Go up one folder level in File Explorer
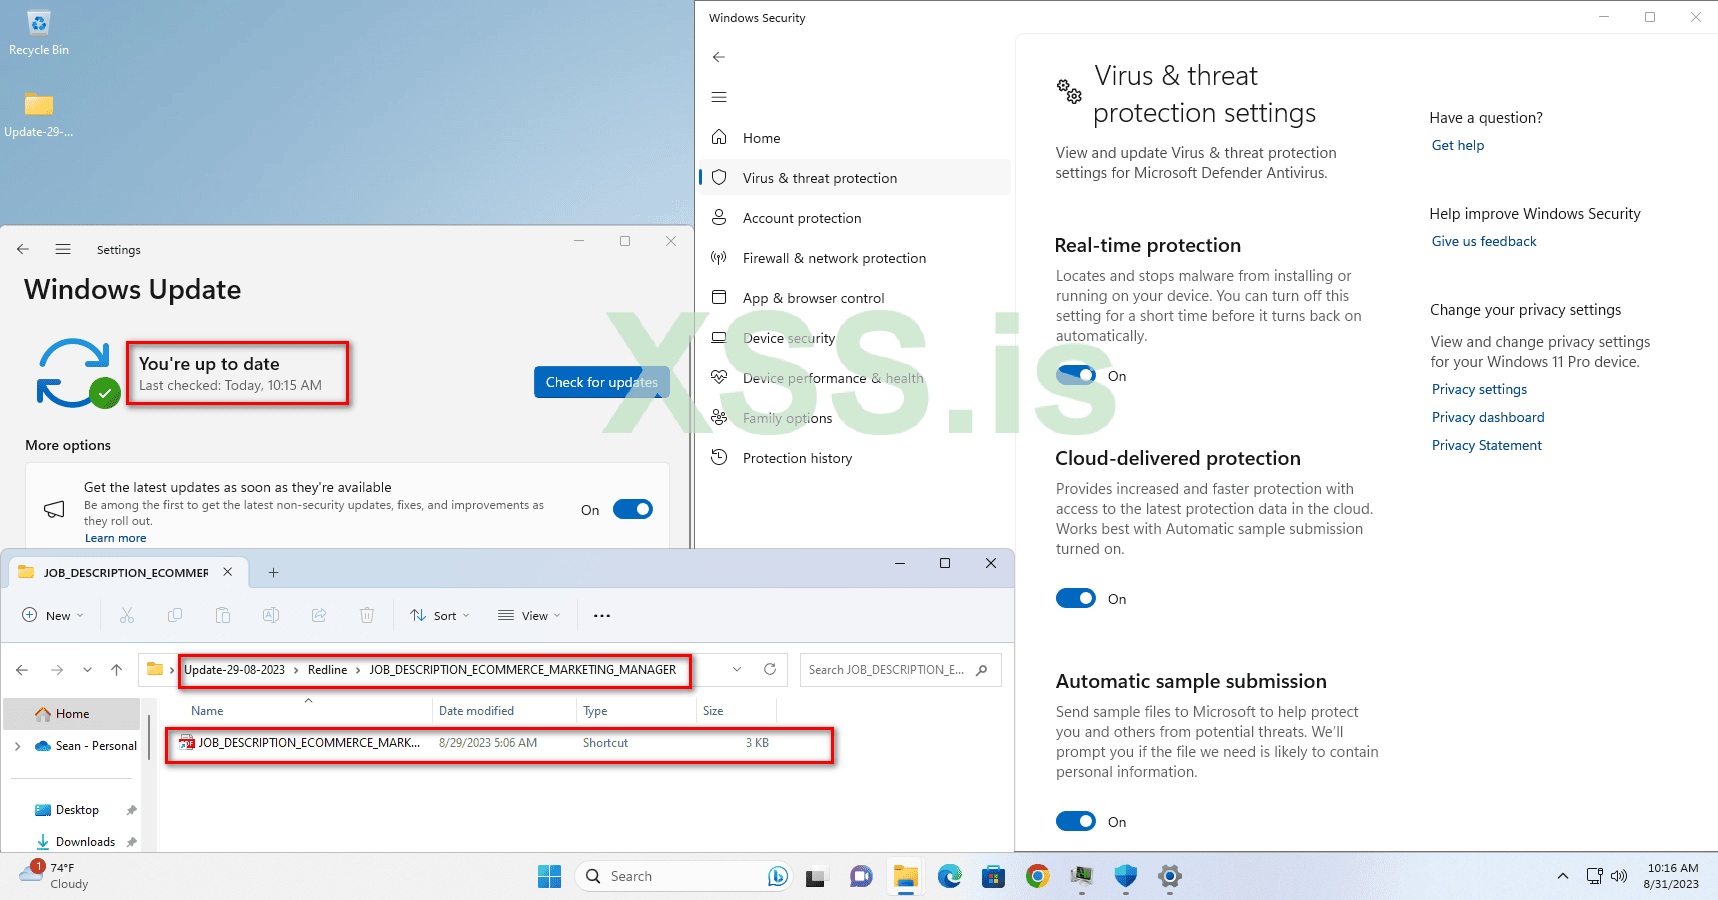Viewport: 1718px width, 900px height. pos(117,670)
